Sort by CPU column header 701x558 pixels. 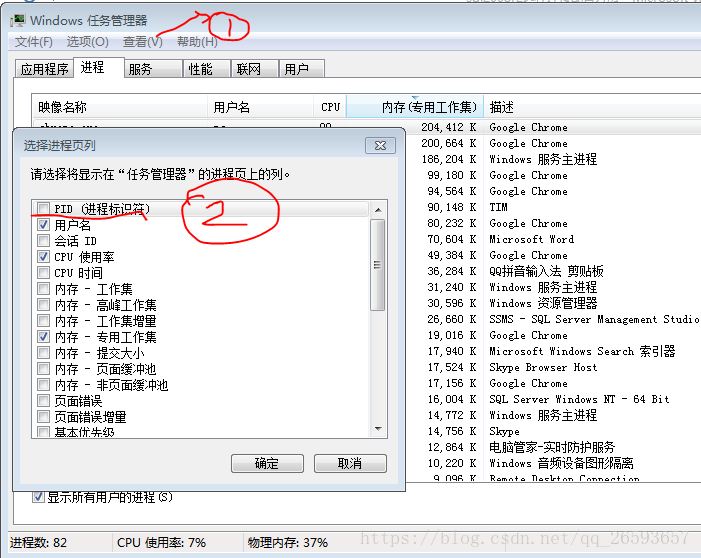(330, 107)
